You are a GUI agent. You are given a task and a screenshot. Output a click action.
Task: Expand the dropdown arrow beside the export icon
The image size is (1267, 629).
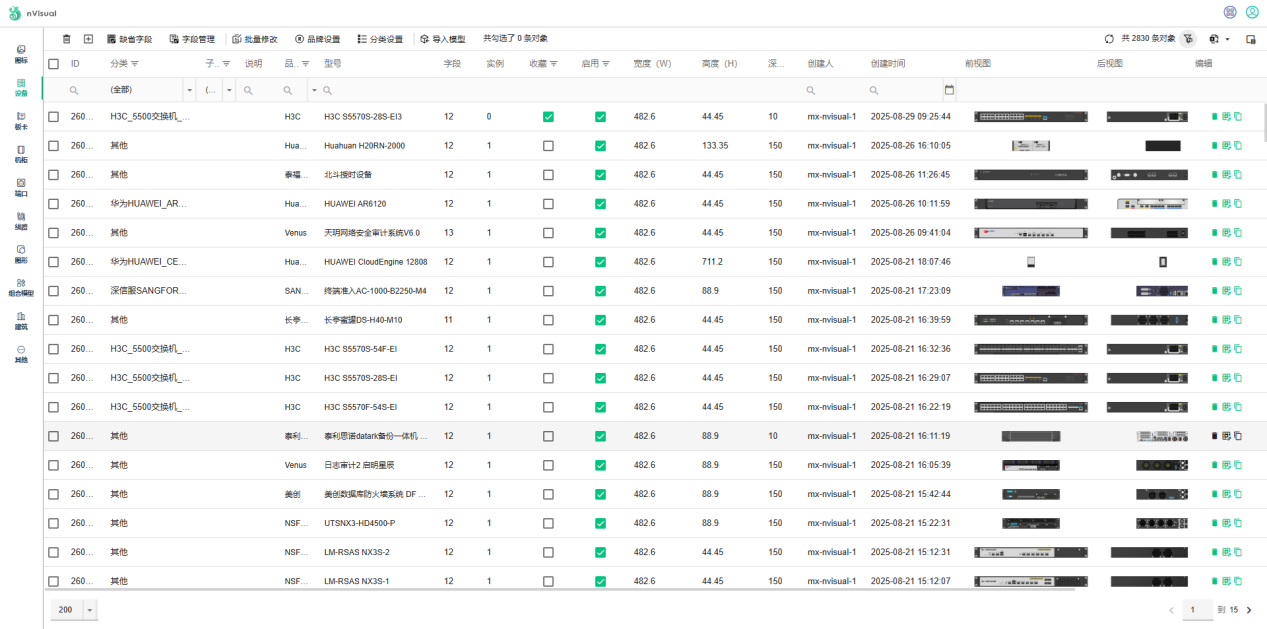click(1228, 40)
